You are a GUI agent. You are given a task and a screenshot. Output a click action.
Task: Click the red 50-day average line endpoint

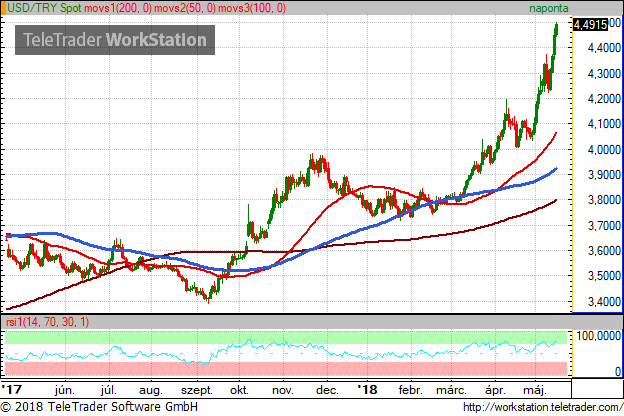pyautogui.click(x=556, y=133)
